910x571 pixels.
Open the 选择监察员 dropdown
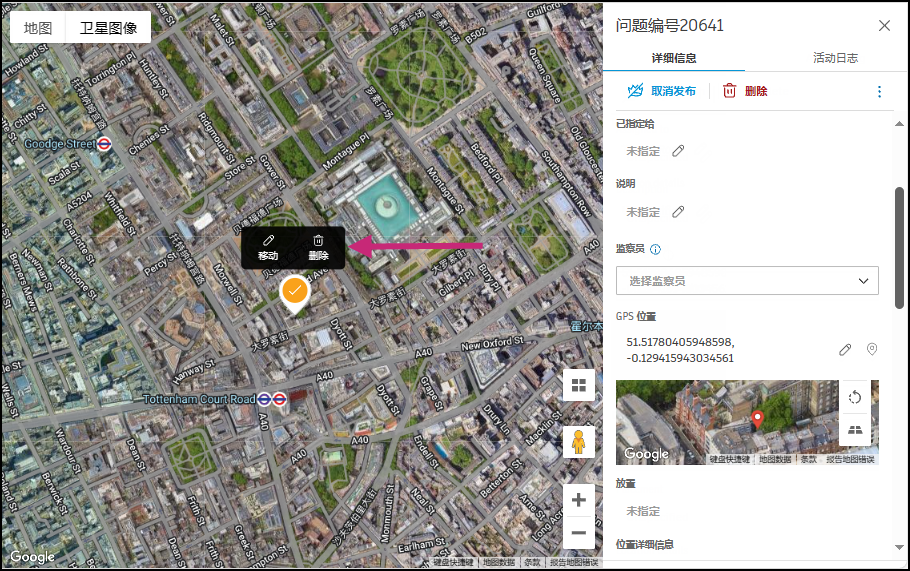pyautogui.click(x=747, y=281)
